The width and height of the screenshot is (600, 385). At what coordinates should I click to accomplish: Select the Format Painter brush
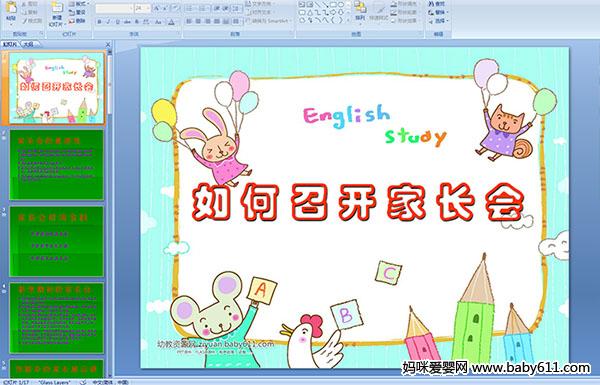[x=24, y=21]
